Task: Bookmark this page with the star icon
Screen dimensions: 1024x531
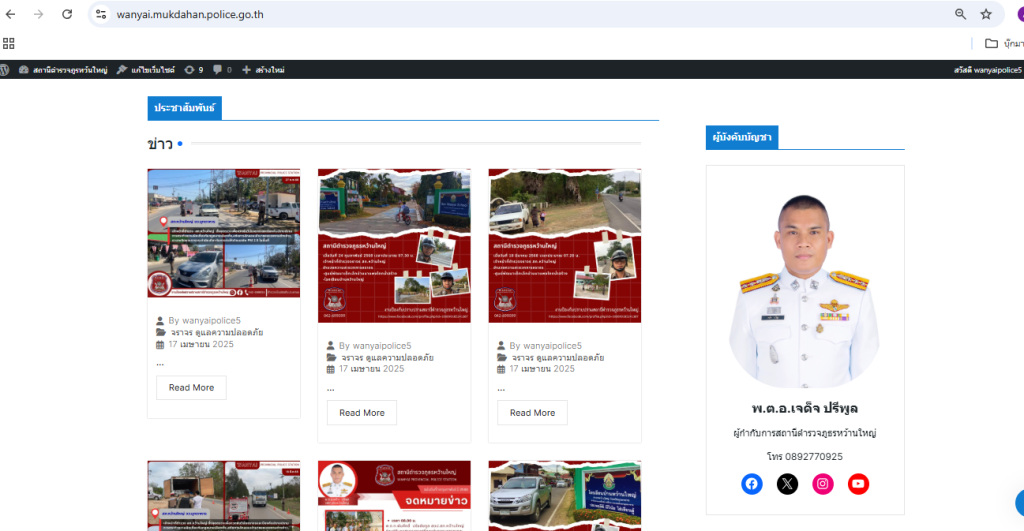Action: [986, 14]
